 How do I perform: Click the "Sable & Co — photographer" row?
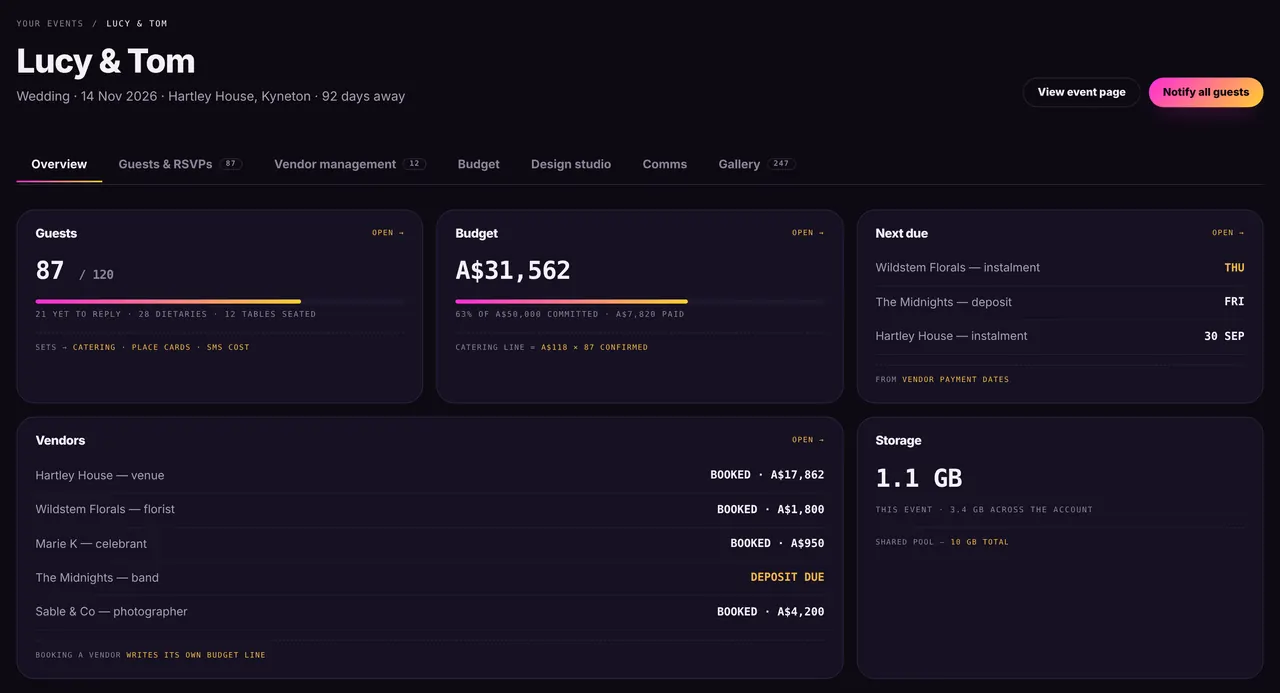pyautogui.click(x=430, y=611)
